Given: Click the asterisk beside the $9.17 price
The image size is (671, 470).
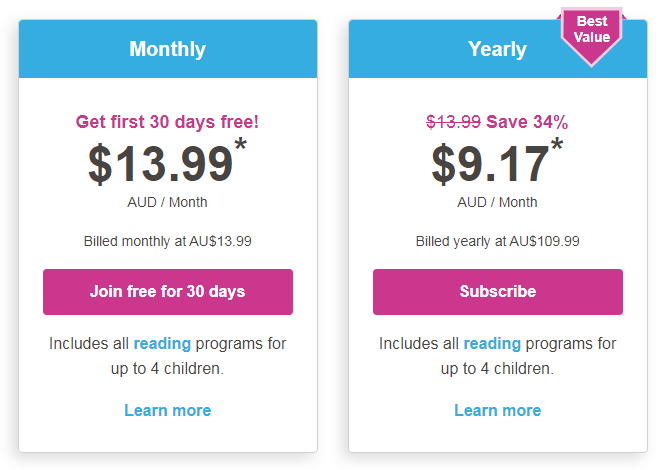Looking at the screenshot, I should pyautogui.click(x=556, y=149).
